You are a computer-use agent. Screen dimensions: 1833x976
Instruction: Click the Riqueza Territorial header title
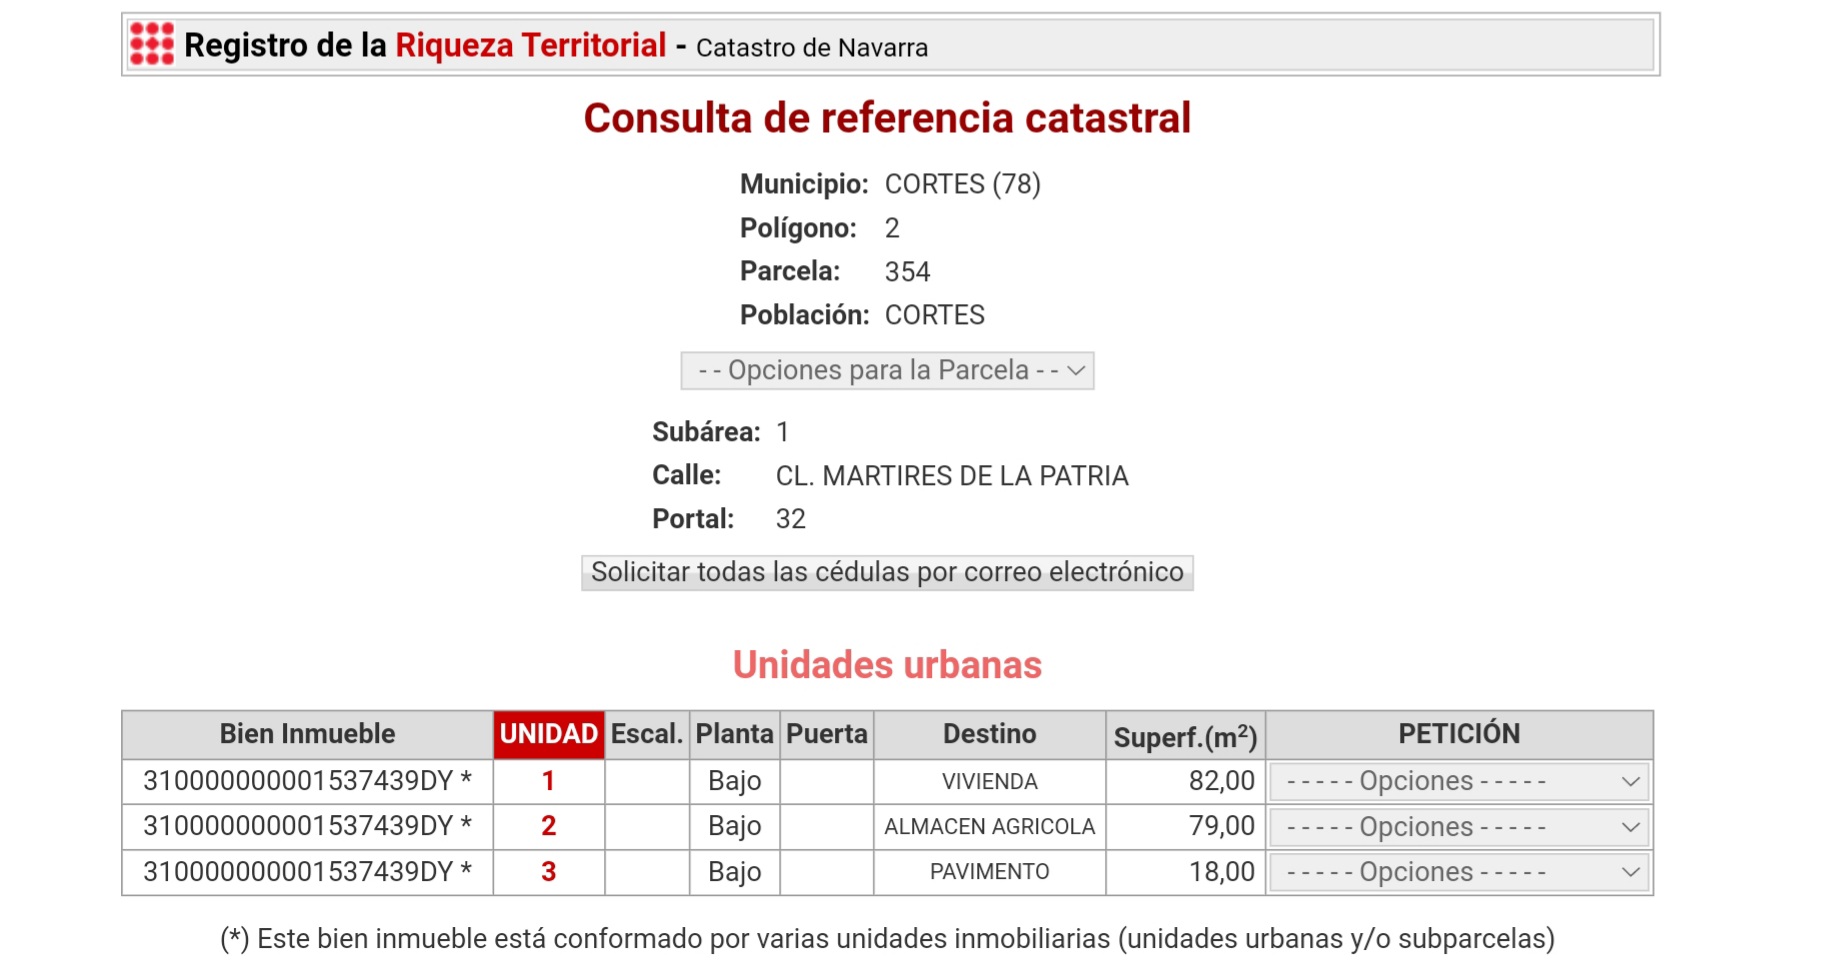coord(530,45)
